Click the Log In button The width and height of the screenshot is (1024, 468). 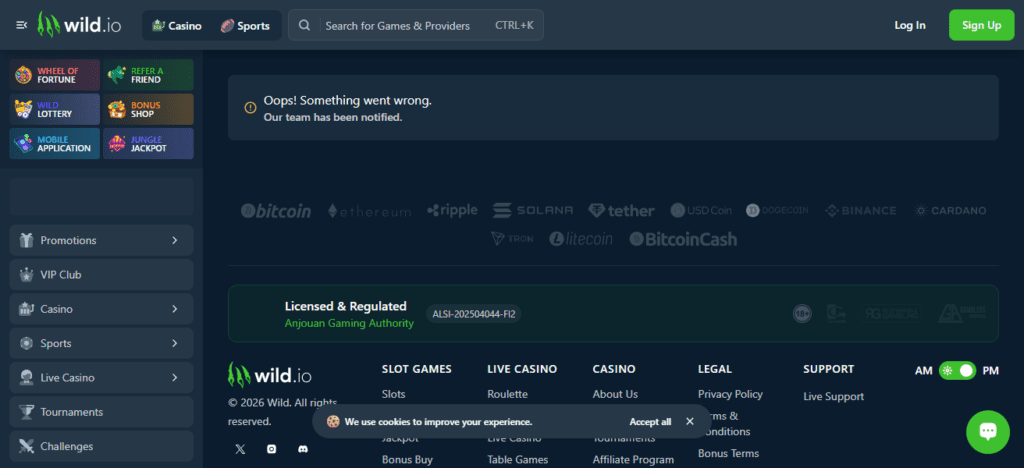click(910, 25)
